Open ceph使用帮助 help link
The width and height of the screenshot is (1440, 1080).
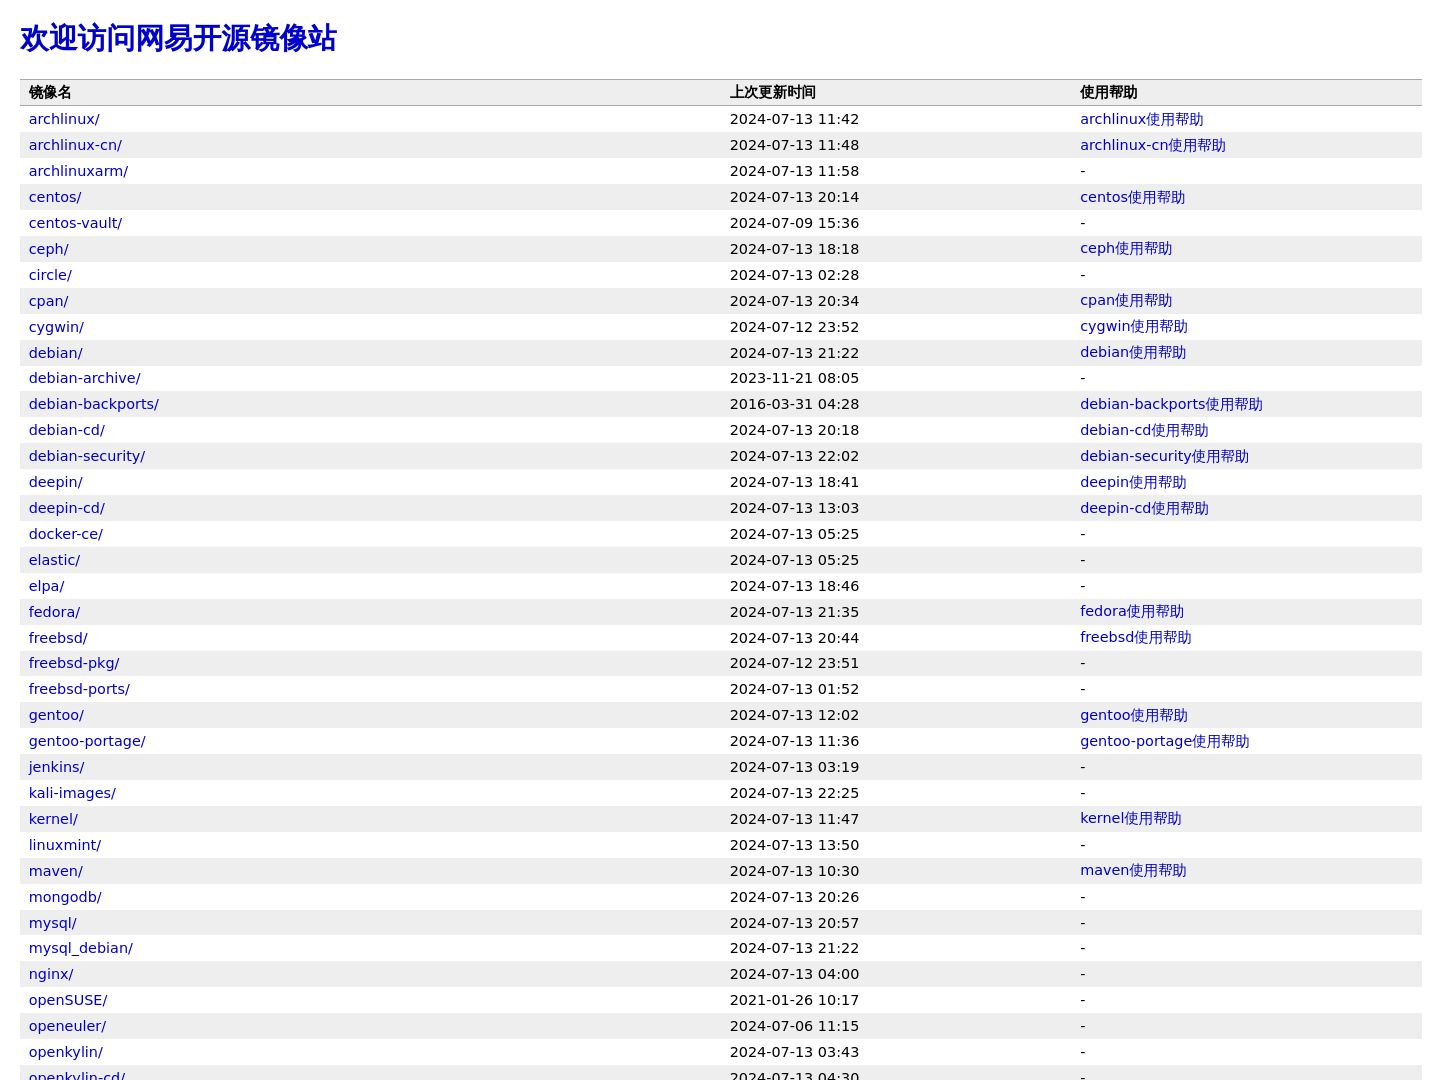(1126, 248)
